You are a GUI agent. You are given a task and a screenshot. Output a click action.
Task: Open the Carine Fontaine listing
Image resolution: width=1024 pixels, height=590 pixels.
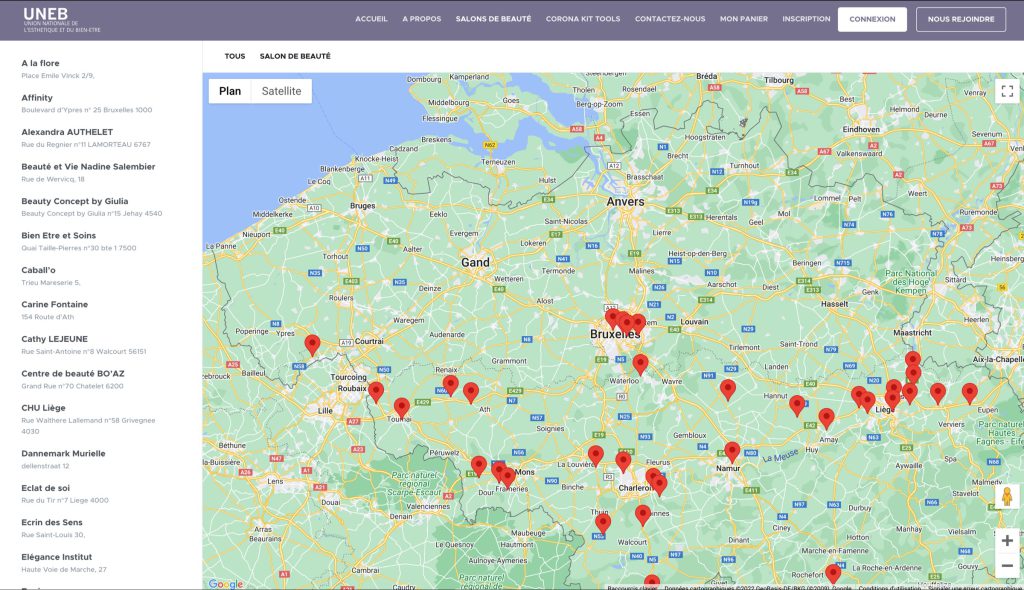[55, 304]
